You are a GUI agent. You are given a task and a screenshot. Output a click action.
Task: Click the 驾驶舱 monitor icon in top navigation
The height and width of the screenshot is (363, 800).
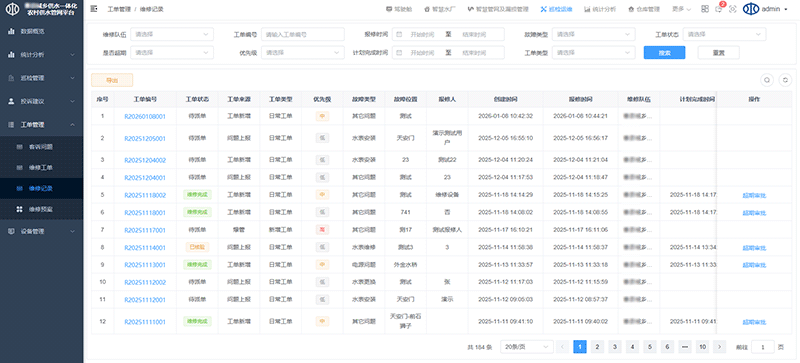[x=389, y=9]
